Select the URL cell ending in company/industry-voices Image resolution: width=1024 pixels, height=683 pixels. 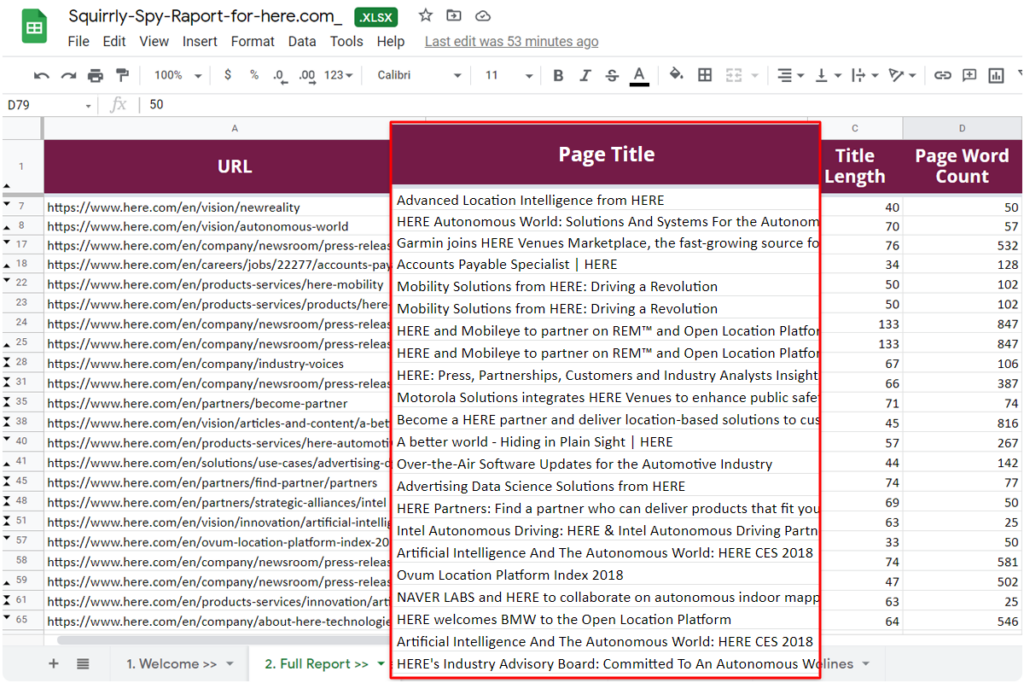click(218, 364)
